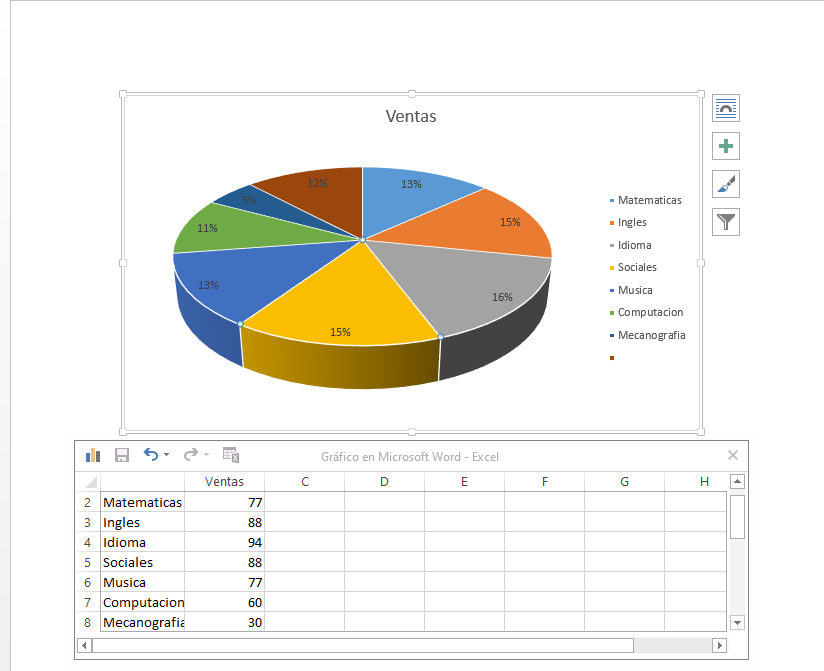The width and height of the screenshot is (824, 671).
Task: Select the Ingles legend entry
Action: click(628, 222)
